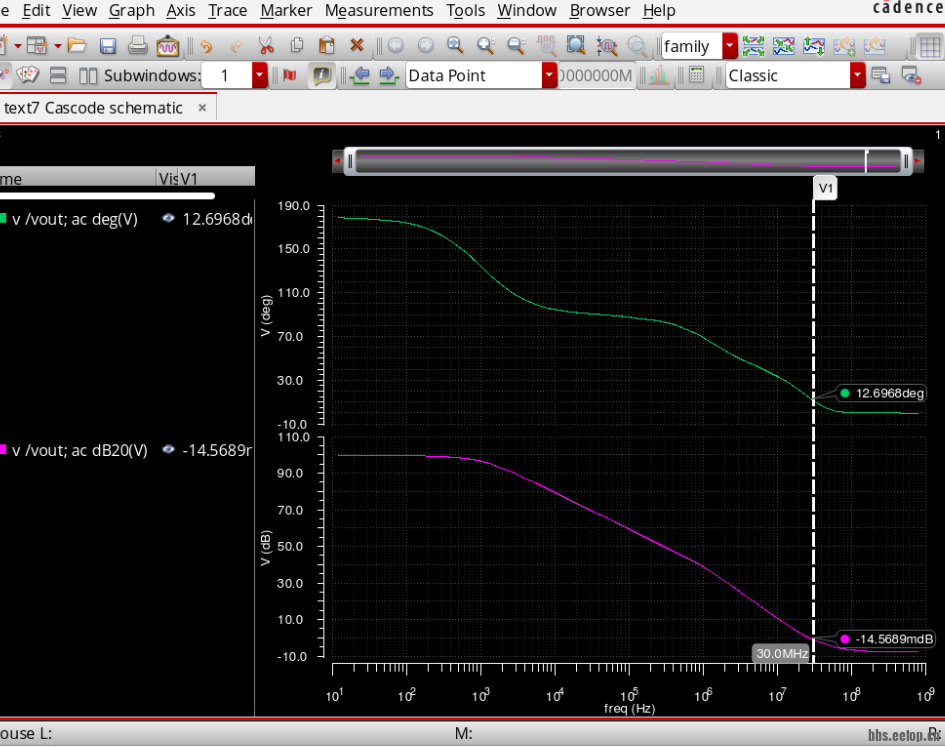Viewport: 945px width, 747px height.
Task: Split all strips with green arrows icon
Action: (x=753, y=46)
